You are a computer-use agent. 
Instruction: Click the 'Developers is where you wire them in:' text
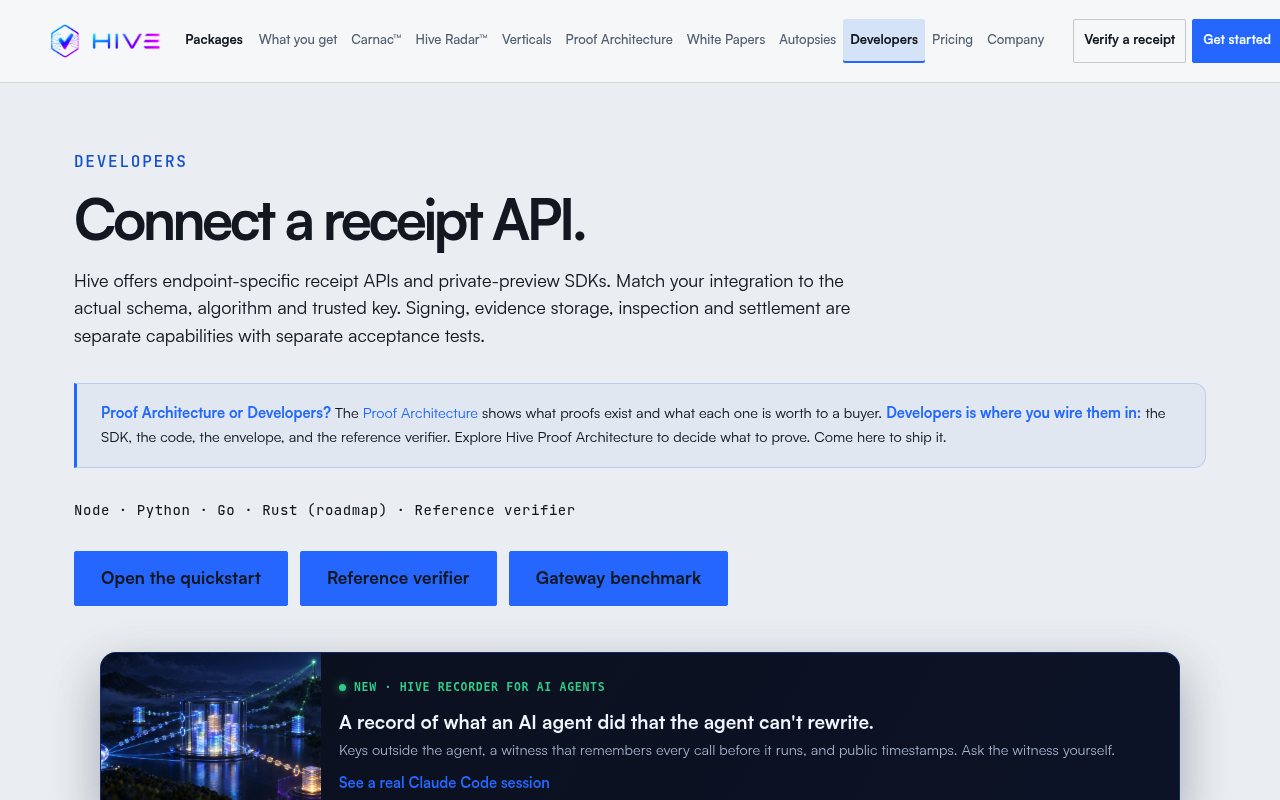tap(1013, 413)
